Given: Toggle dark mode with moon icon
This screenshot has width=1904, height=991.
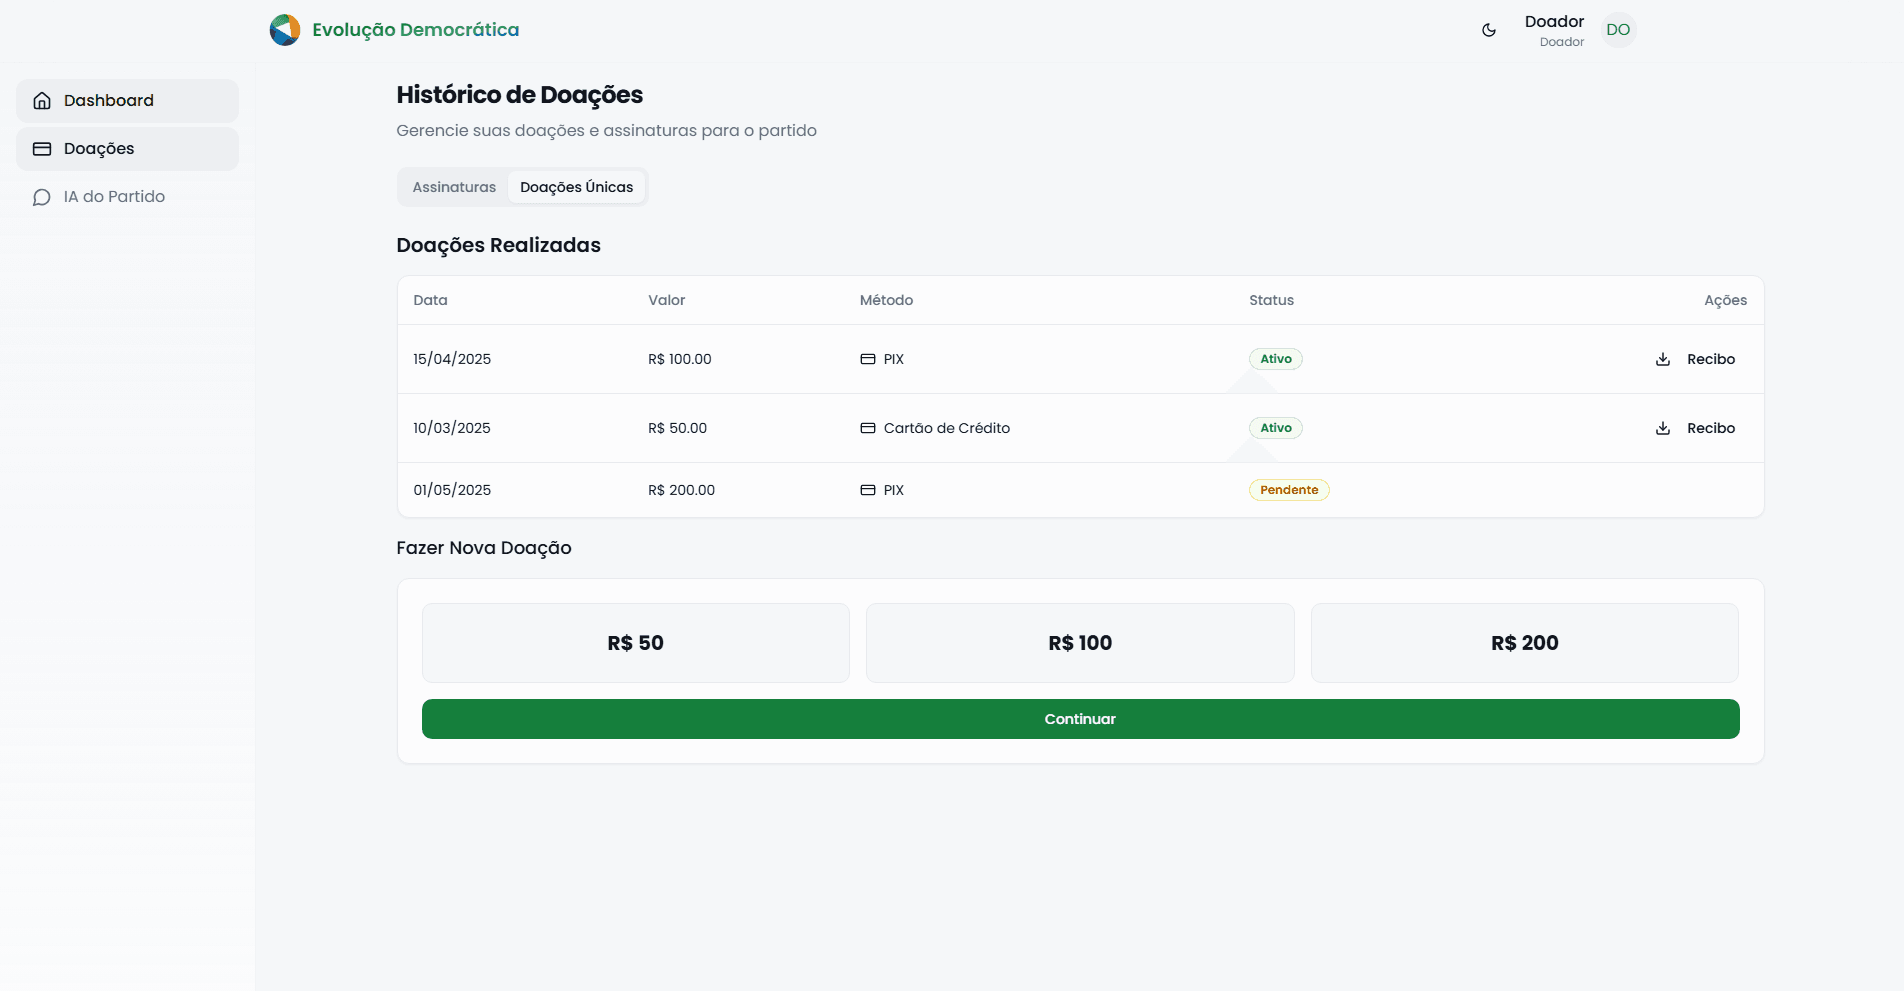Looking at the screenshot, I should click(x=1489, y=30).
